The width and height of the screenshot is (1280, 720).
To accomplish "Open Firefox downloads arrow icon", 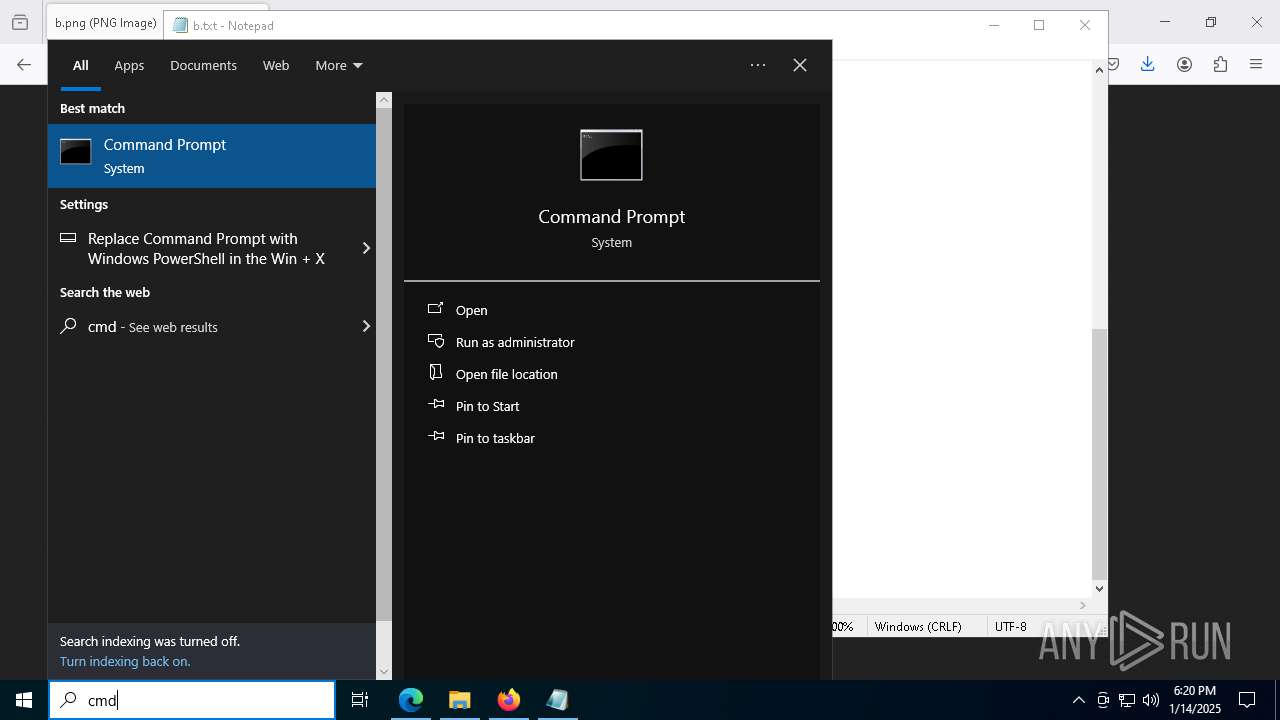I will [x=1147, y=65].
